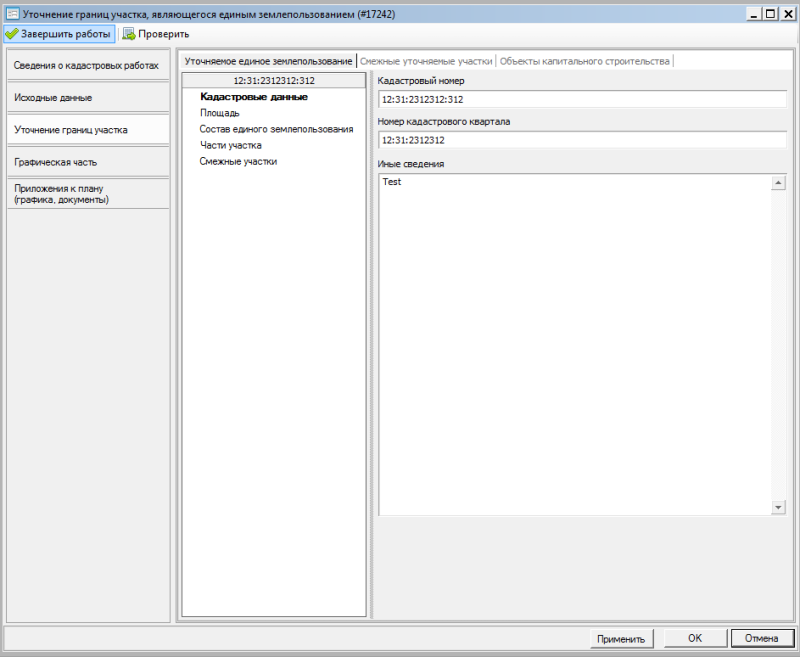Screen dimensions: 800x657
Task: Select Уточняемое единое землепользование tab
Action: coord(268,61)
